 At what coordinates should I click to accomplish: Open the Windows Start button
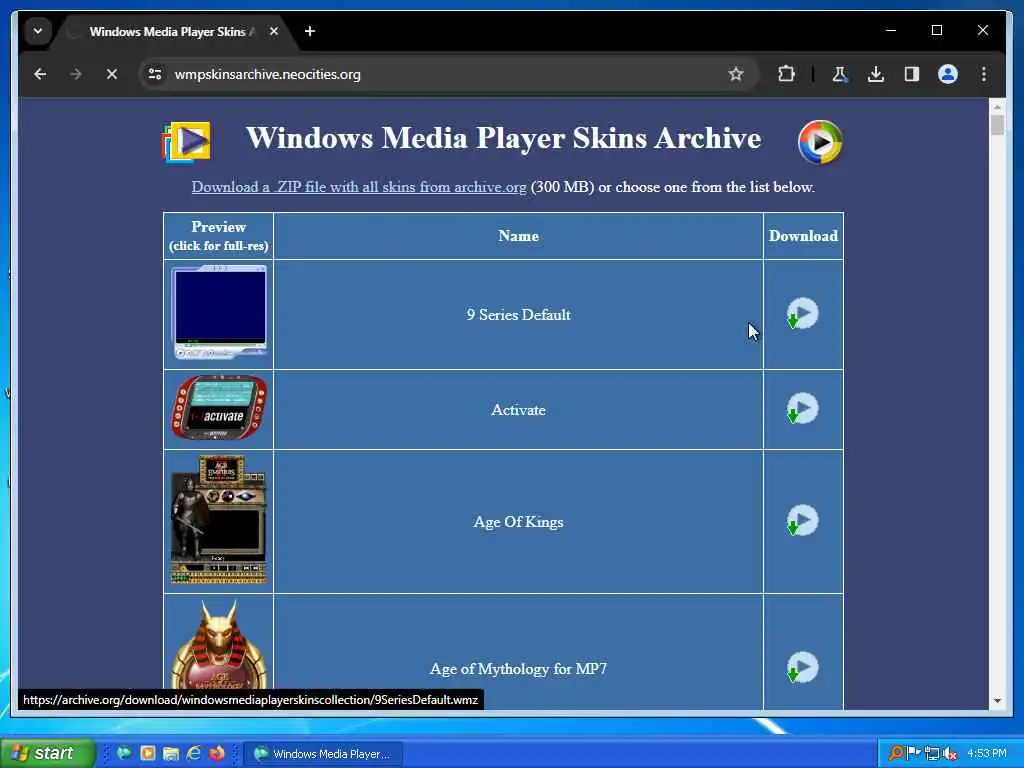point(47,753)
